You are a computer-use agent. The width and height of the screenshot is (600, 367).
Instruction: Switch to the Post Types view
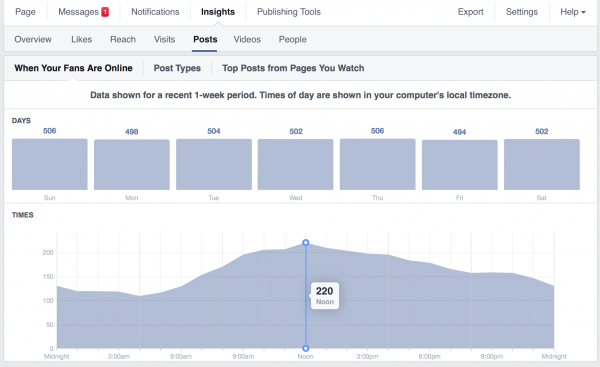coord(177,68)
